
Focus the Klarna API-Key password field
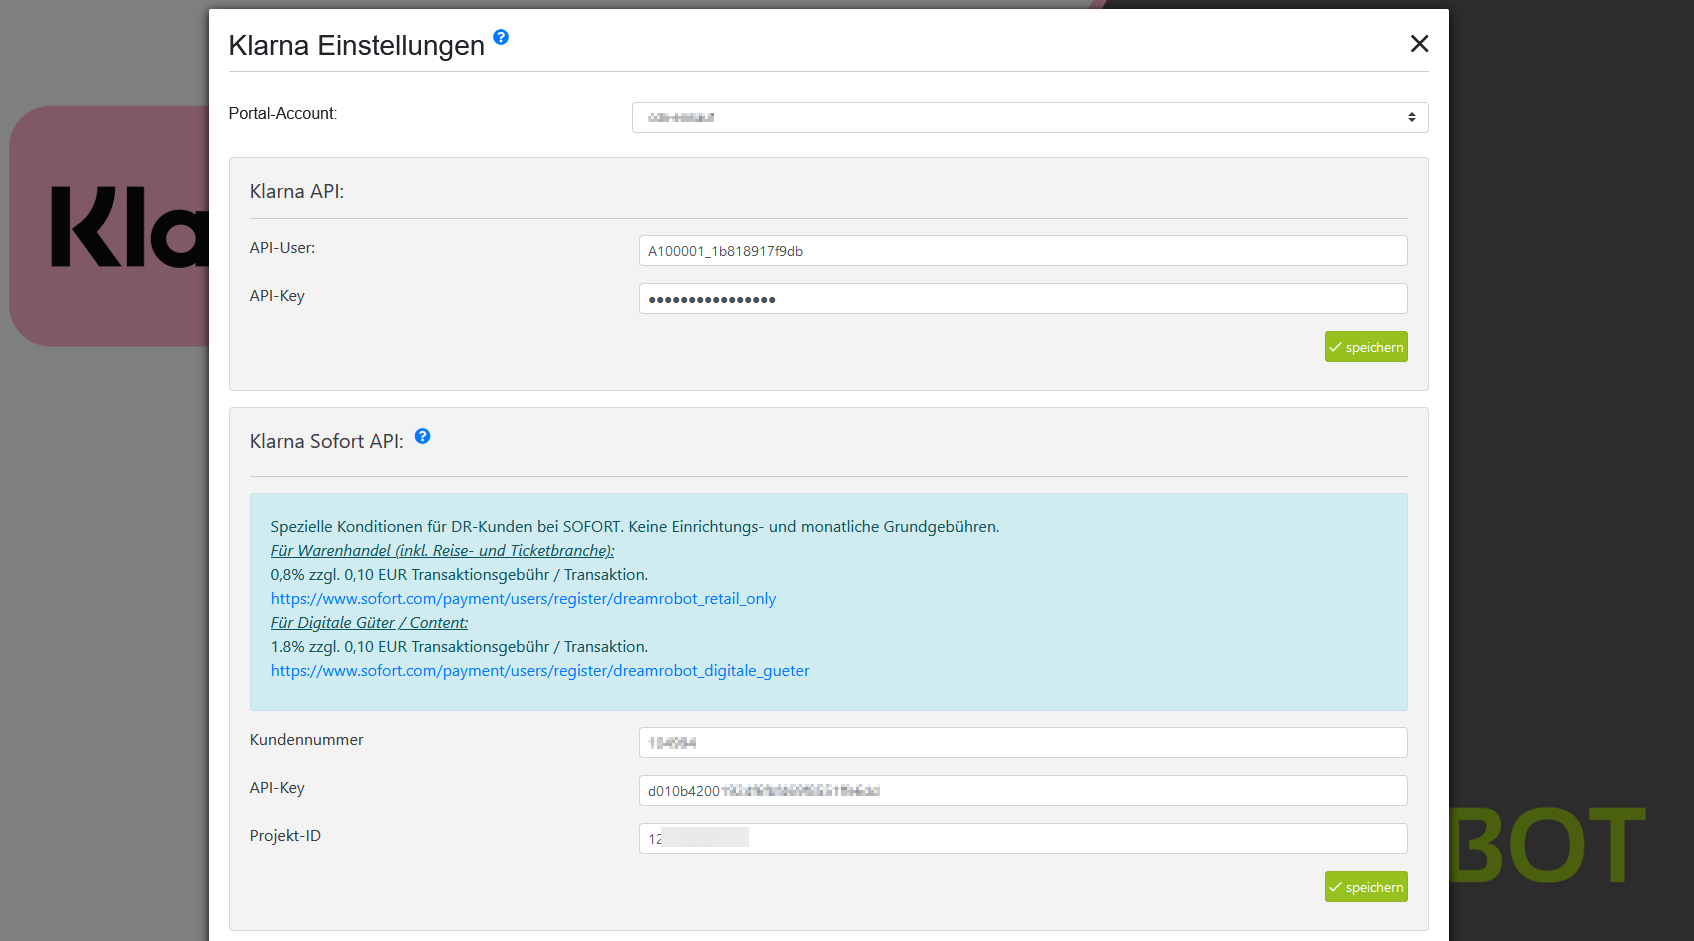click(1023, 299)
